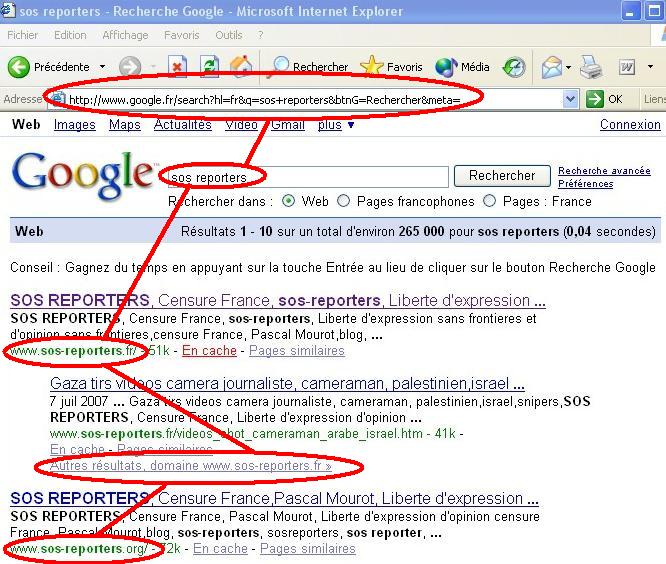Click the Rechercher search button
Screen dimensions: 666x564
(502, 175)
